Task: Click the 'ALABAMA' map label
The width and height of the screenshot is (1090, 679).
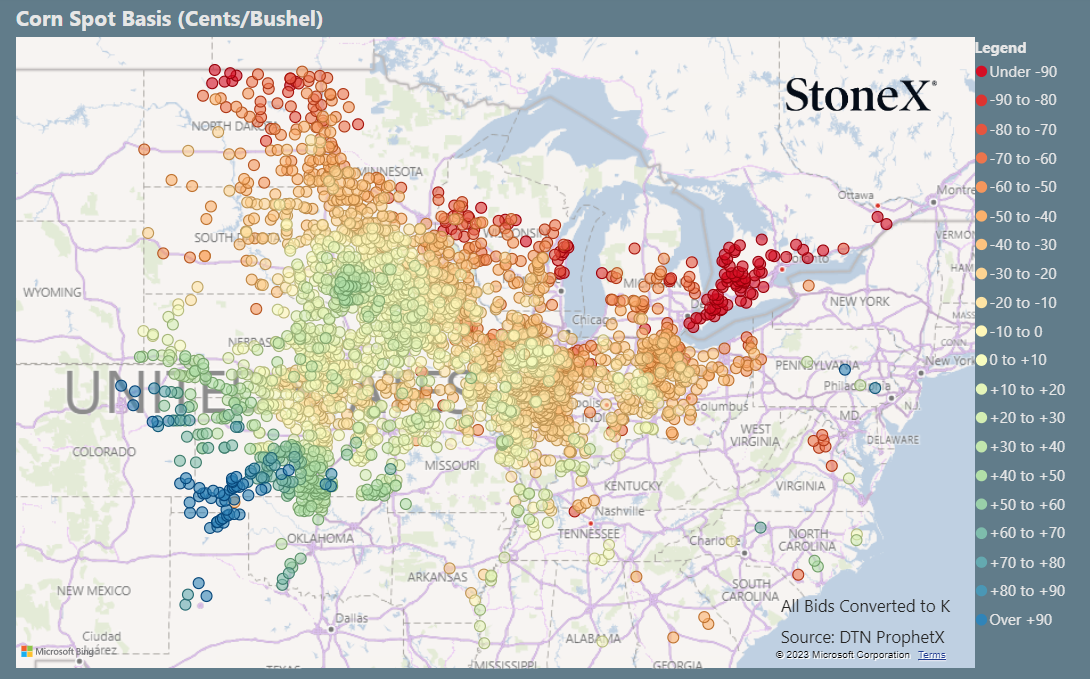Action: tap(593, 638)
